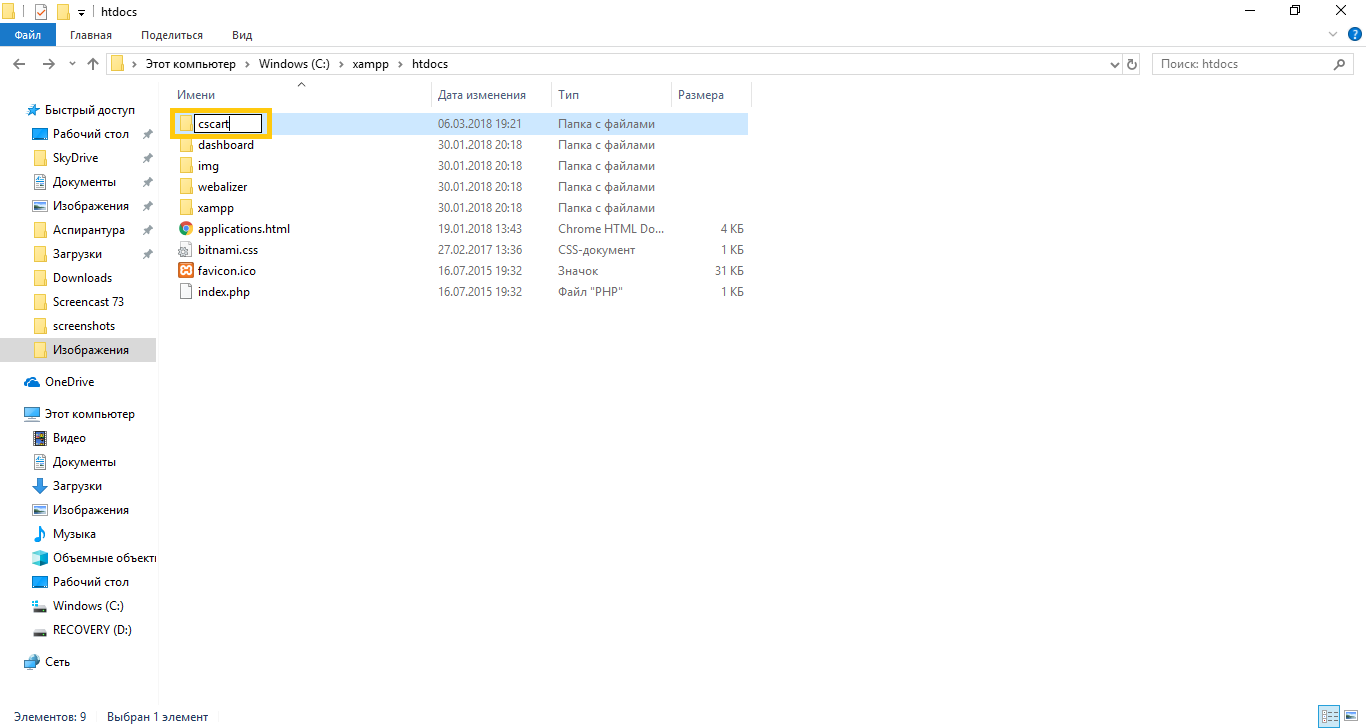Click Быстрый доступ star icon
The image size is (1366, 728).
[x=32, y=110]
